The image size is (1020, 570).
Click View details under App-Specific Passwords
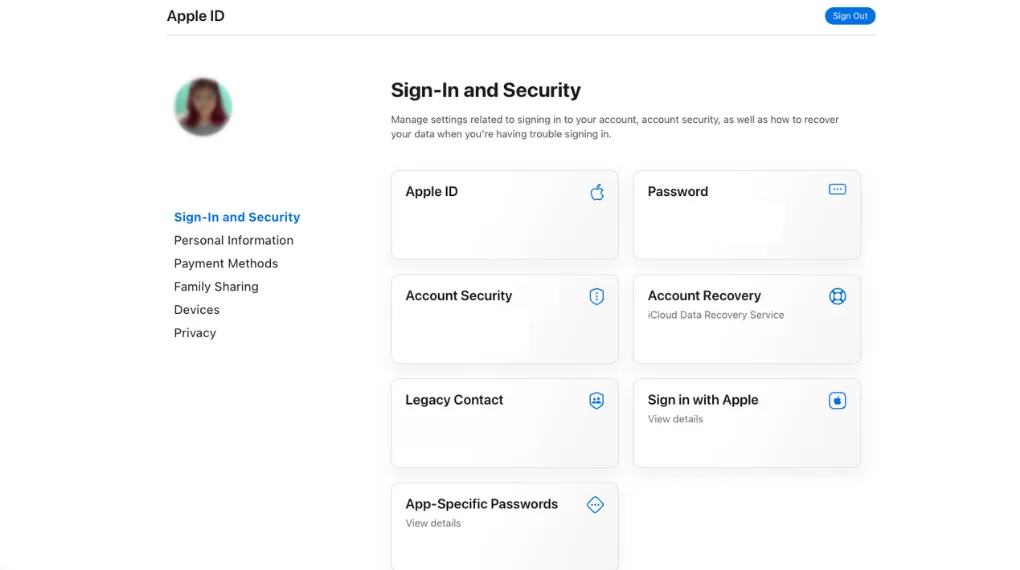(433, 523)
